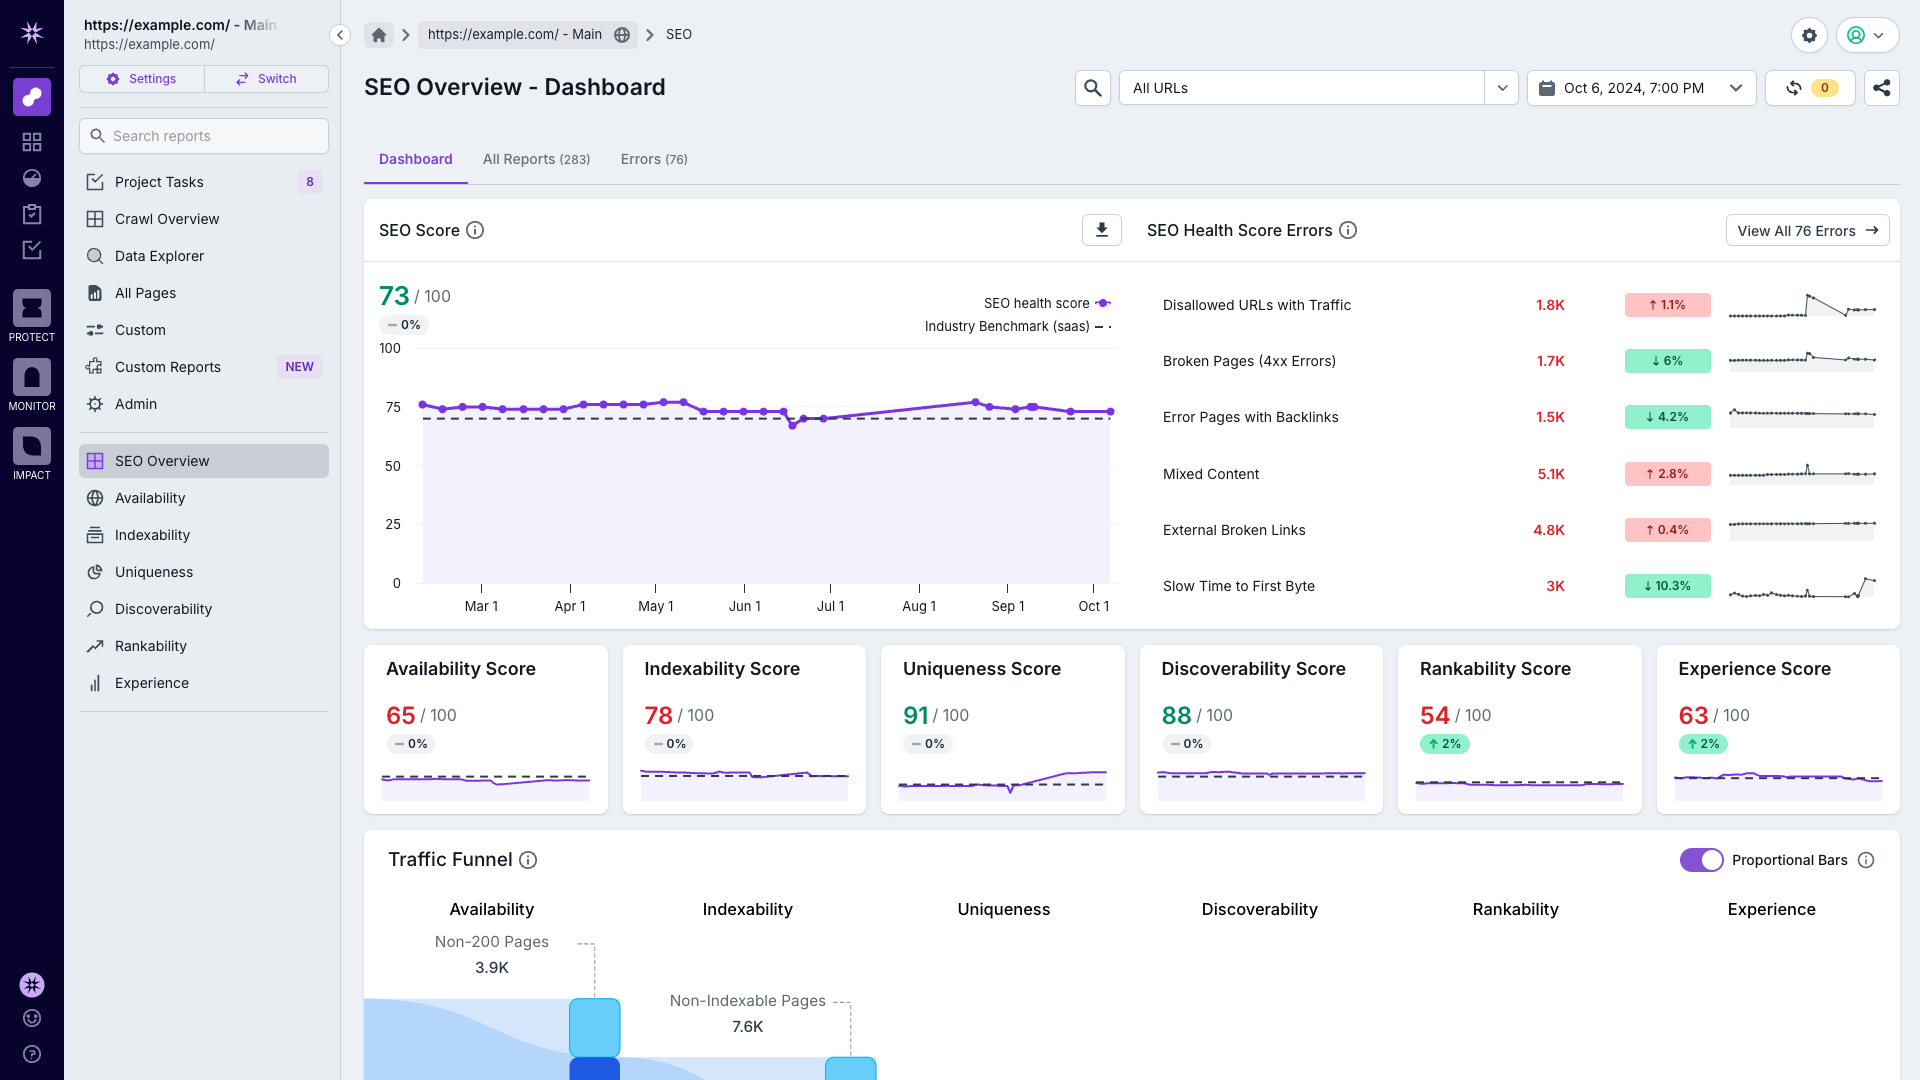Expand the All URLs dropdown
The height and width of the screenshot is (1080, 1920).
pos(1501,88)
